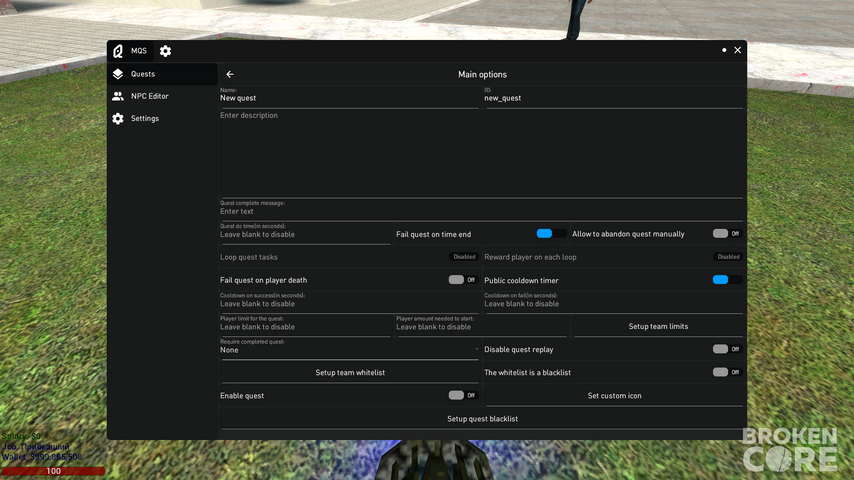Click the Setup team limits button

coord(658,326)
